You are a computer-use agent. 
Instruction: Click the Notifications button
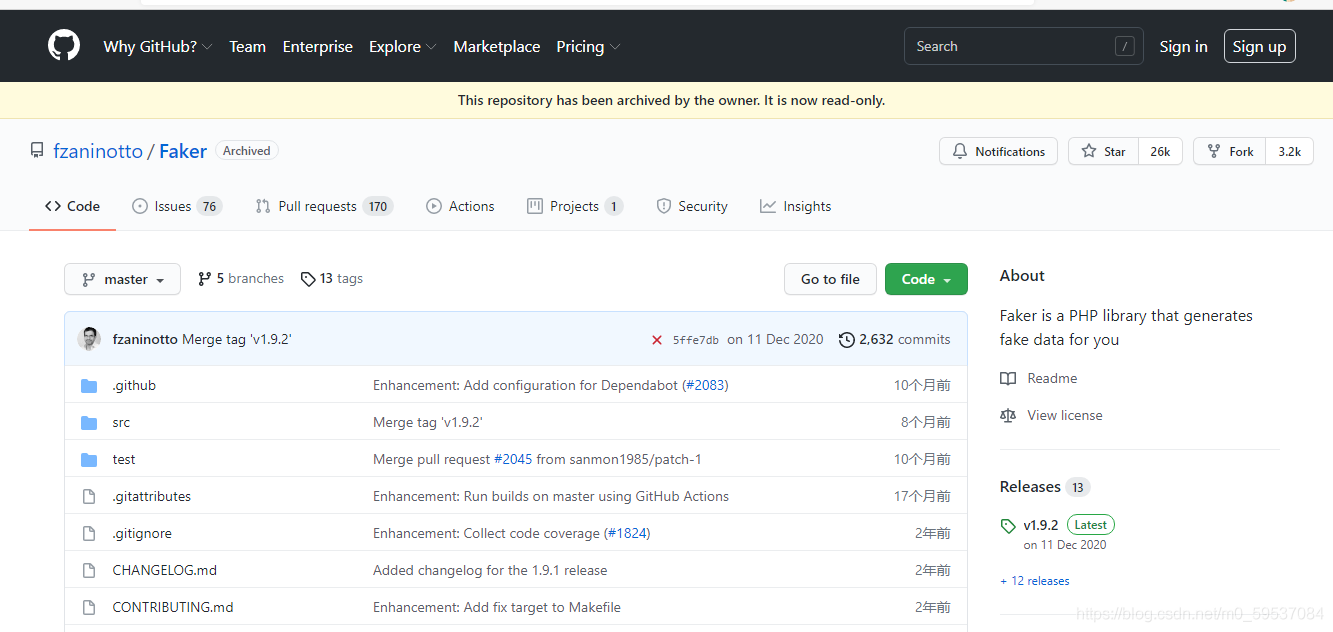pos(998,151)
